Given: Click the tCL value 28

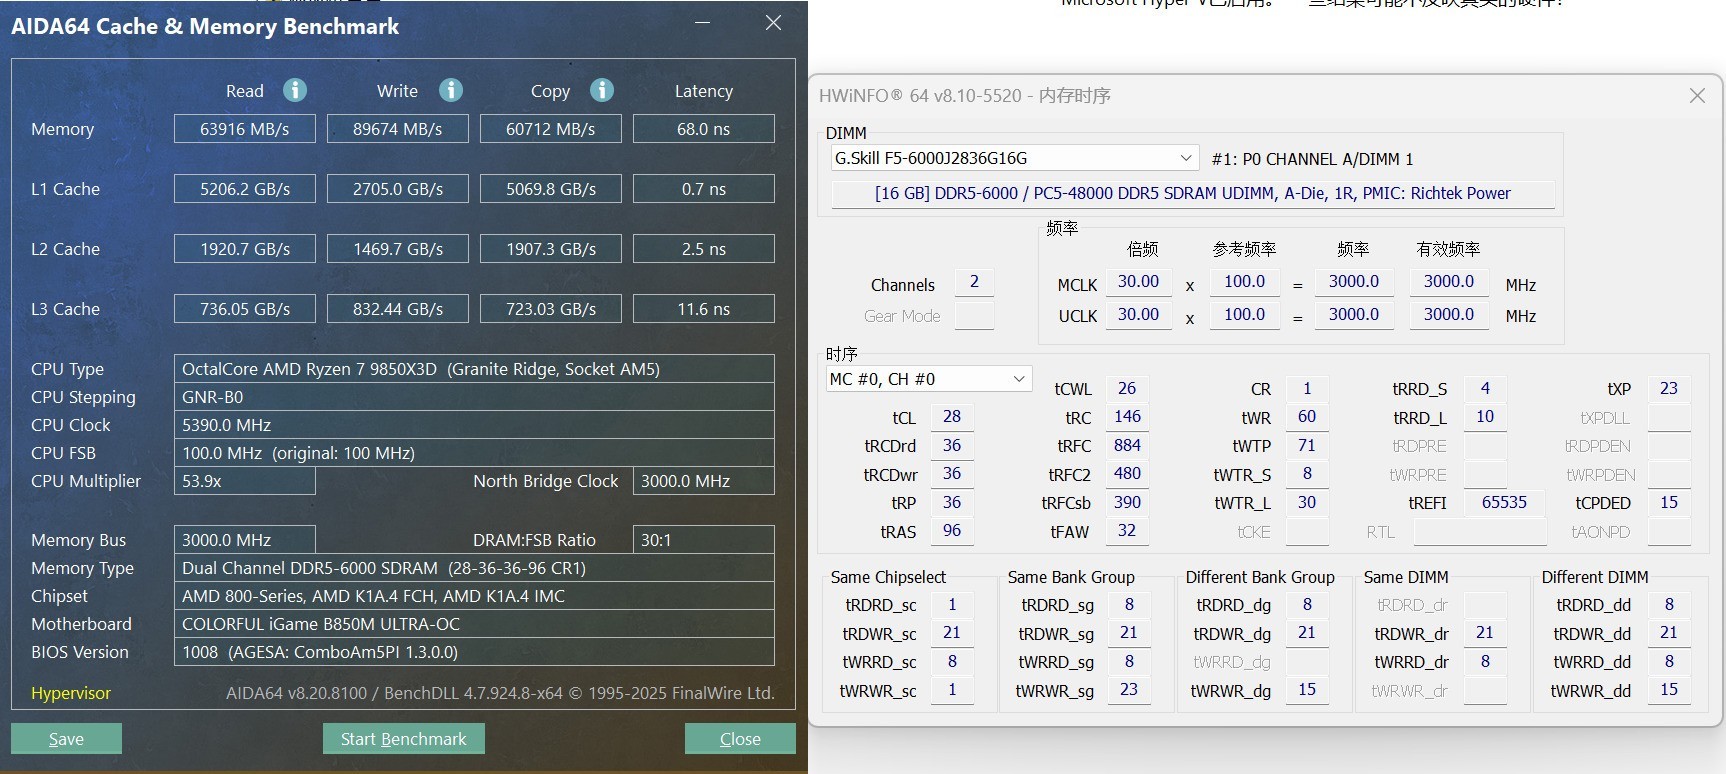Looking at the screenshot, I should 952,417.
